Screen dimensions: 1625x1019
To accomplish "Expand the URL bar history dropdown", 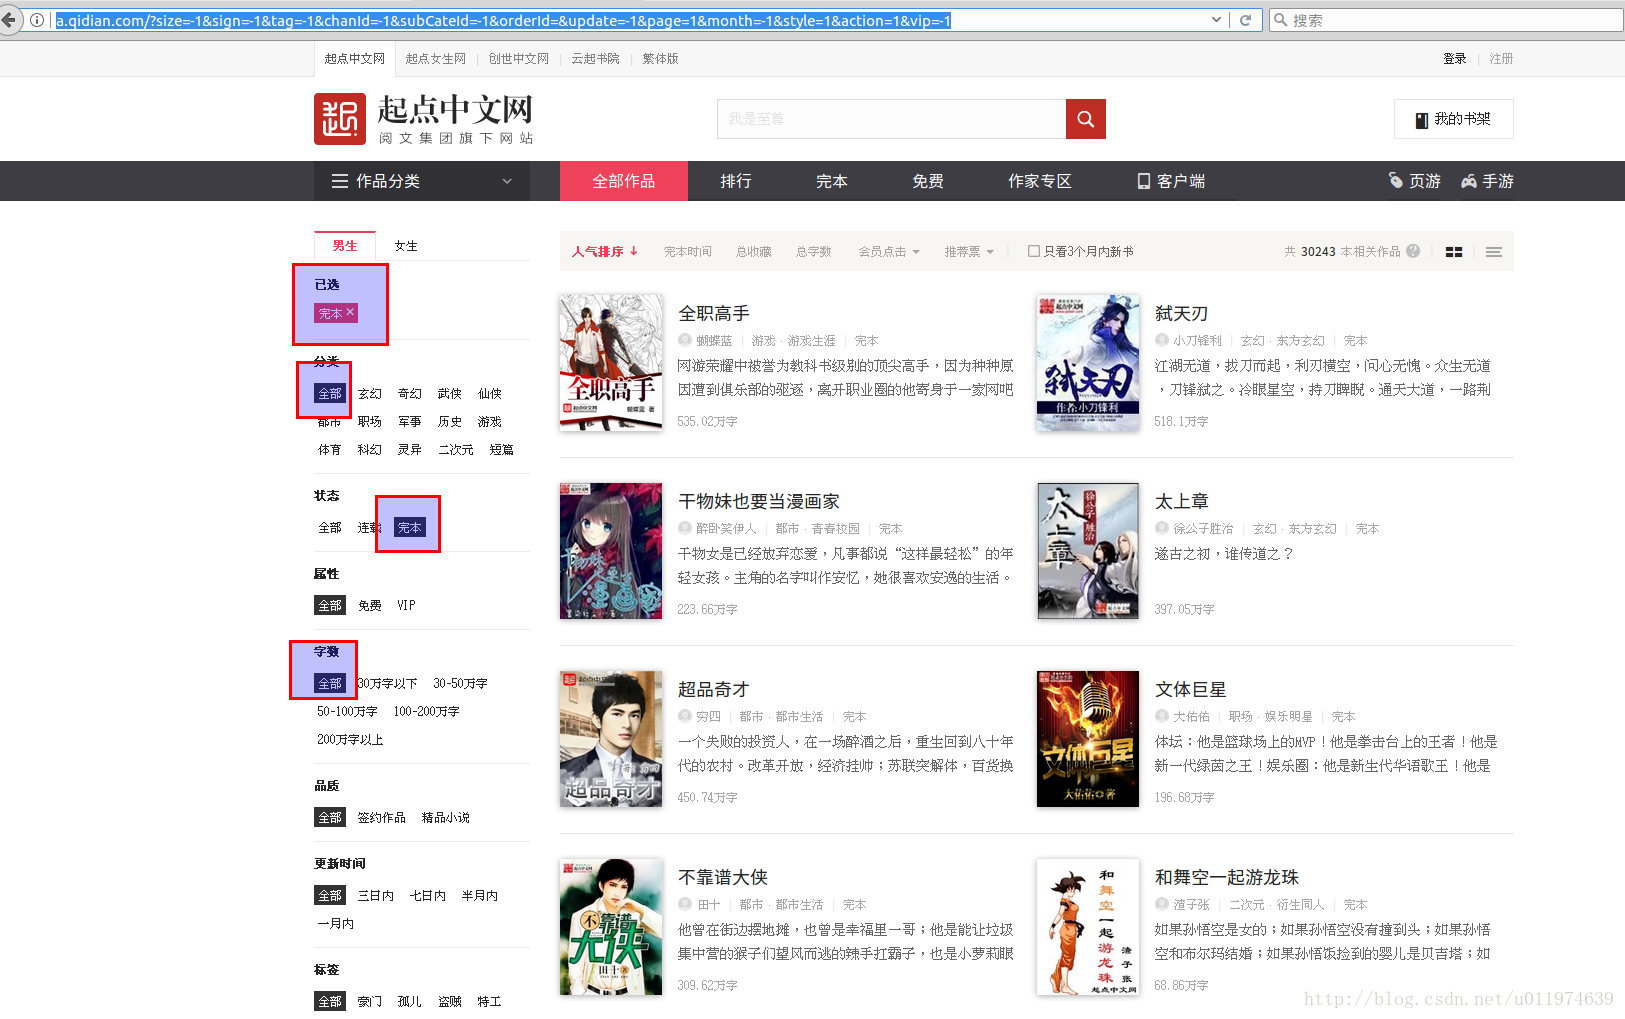I will pyautogui.click(x=1216, y=20).
